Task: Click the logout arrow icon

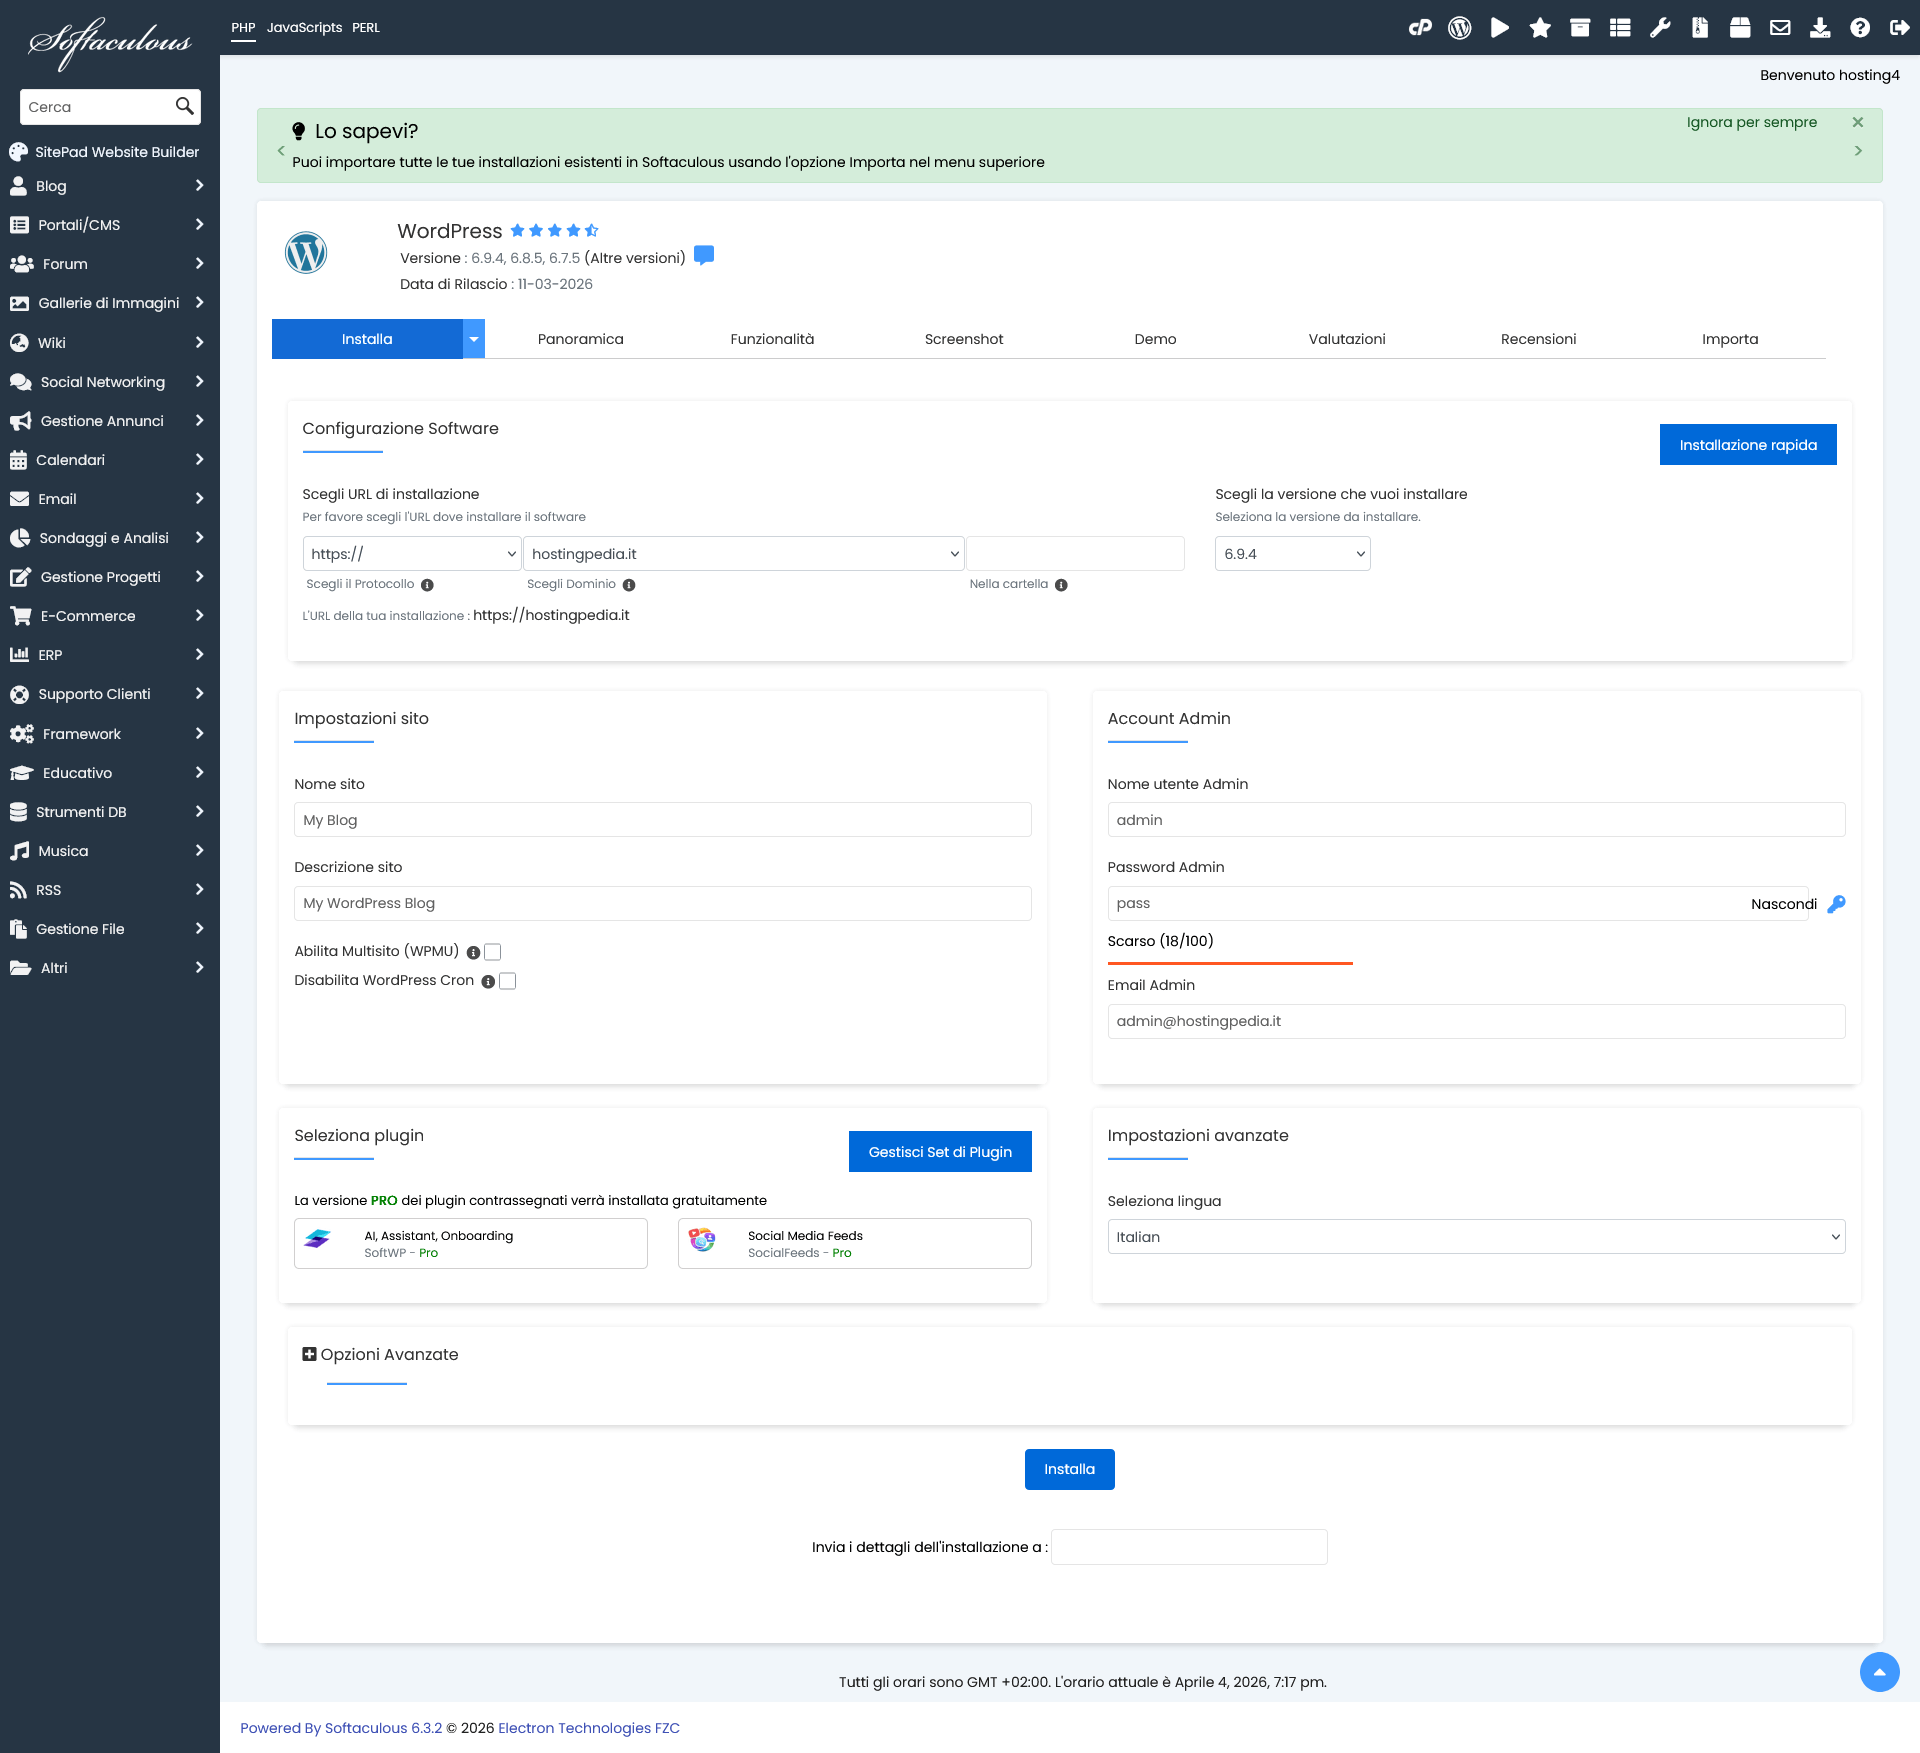Action: [x=1900, y=28]
